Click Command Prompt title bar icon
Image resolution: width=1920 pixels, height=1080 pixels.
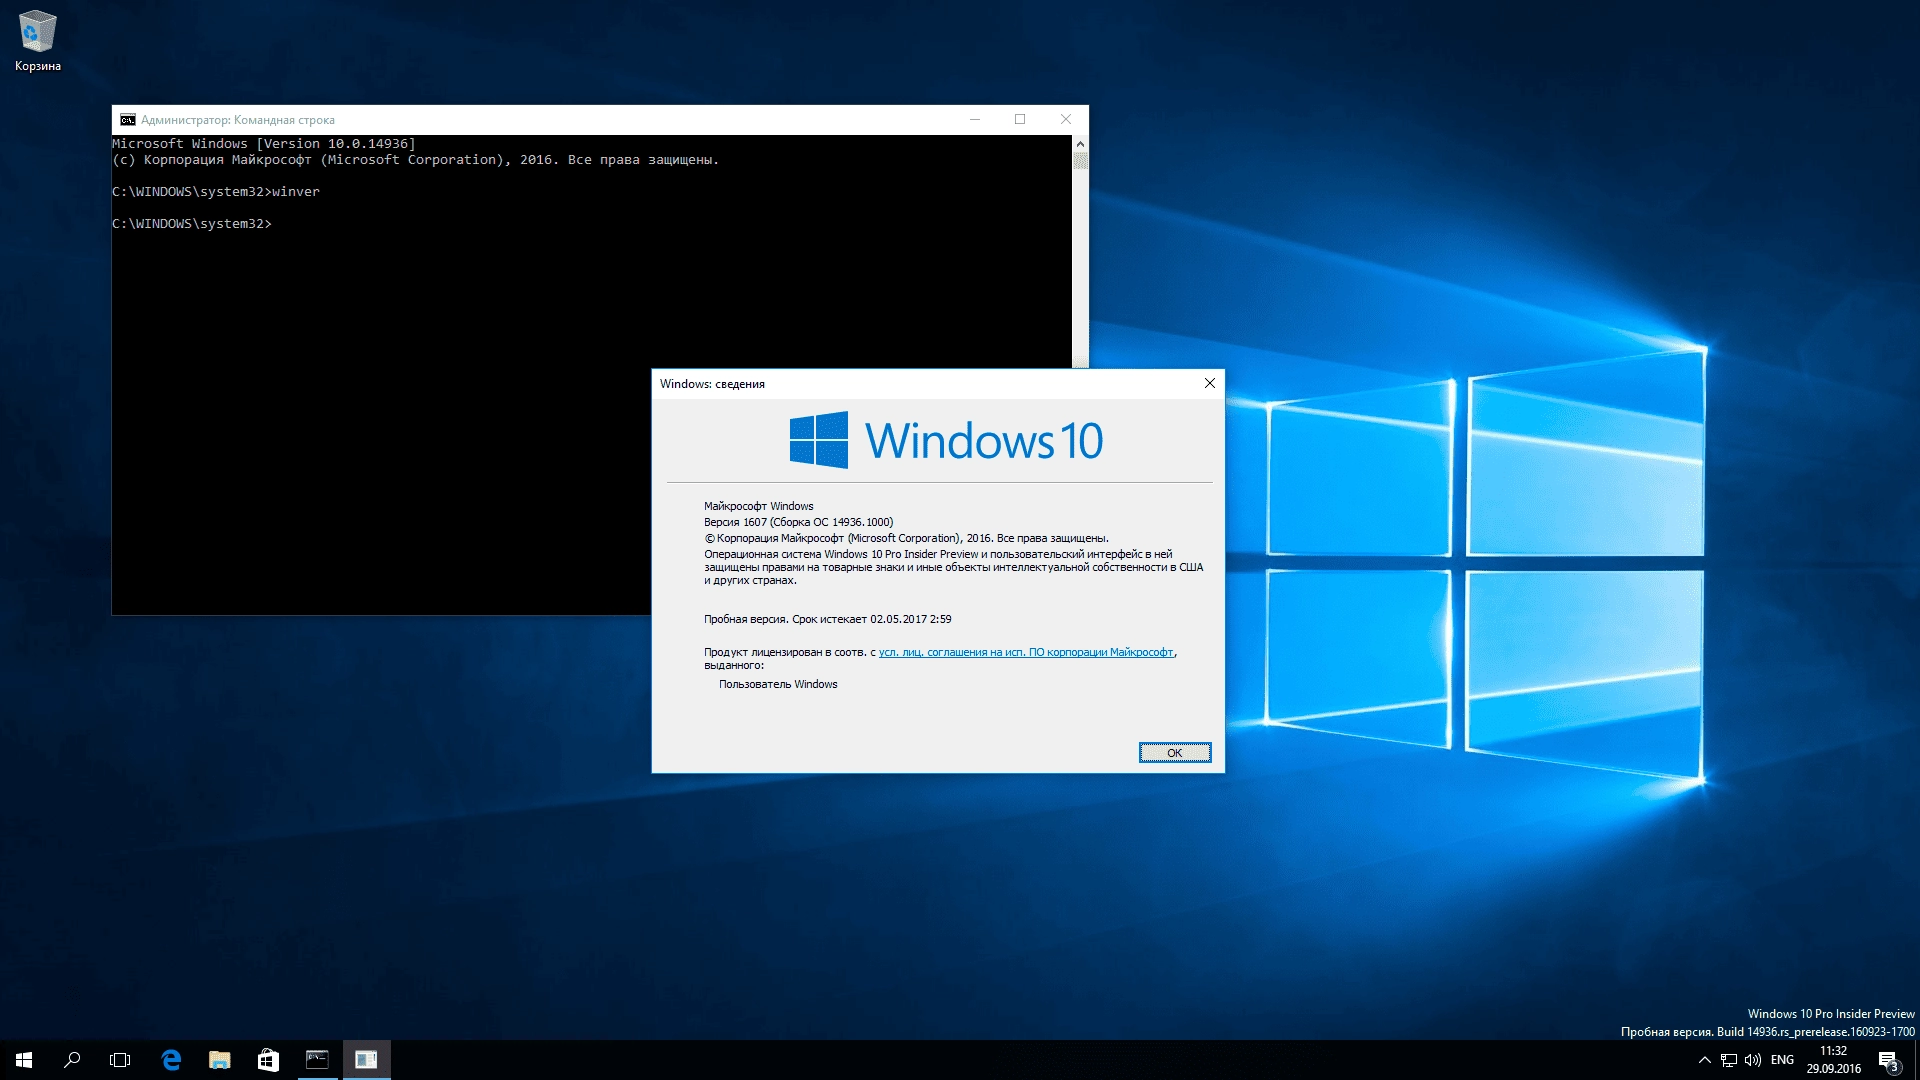(128, 120)
